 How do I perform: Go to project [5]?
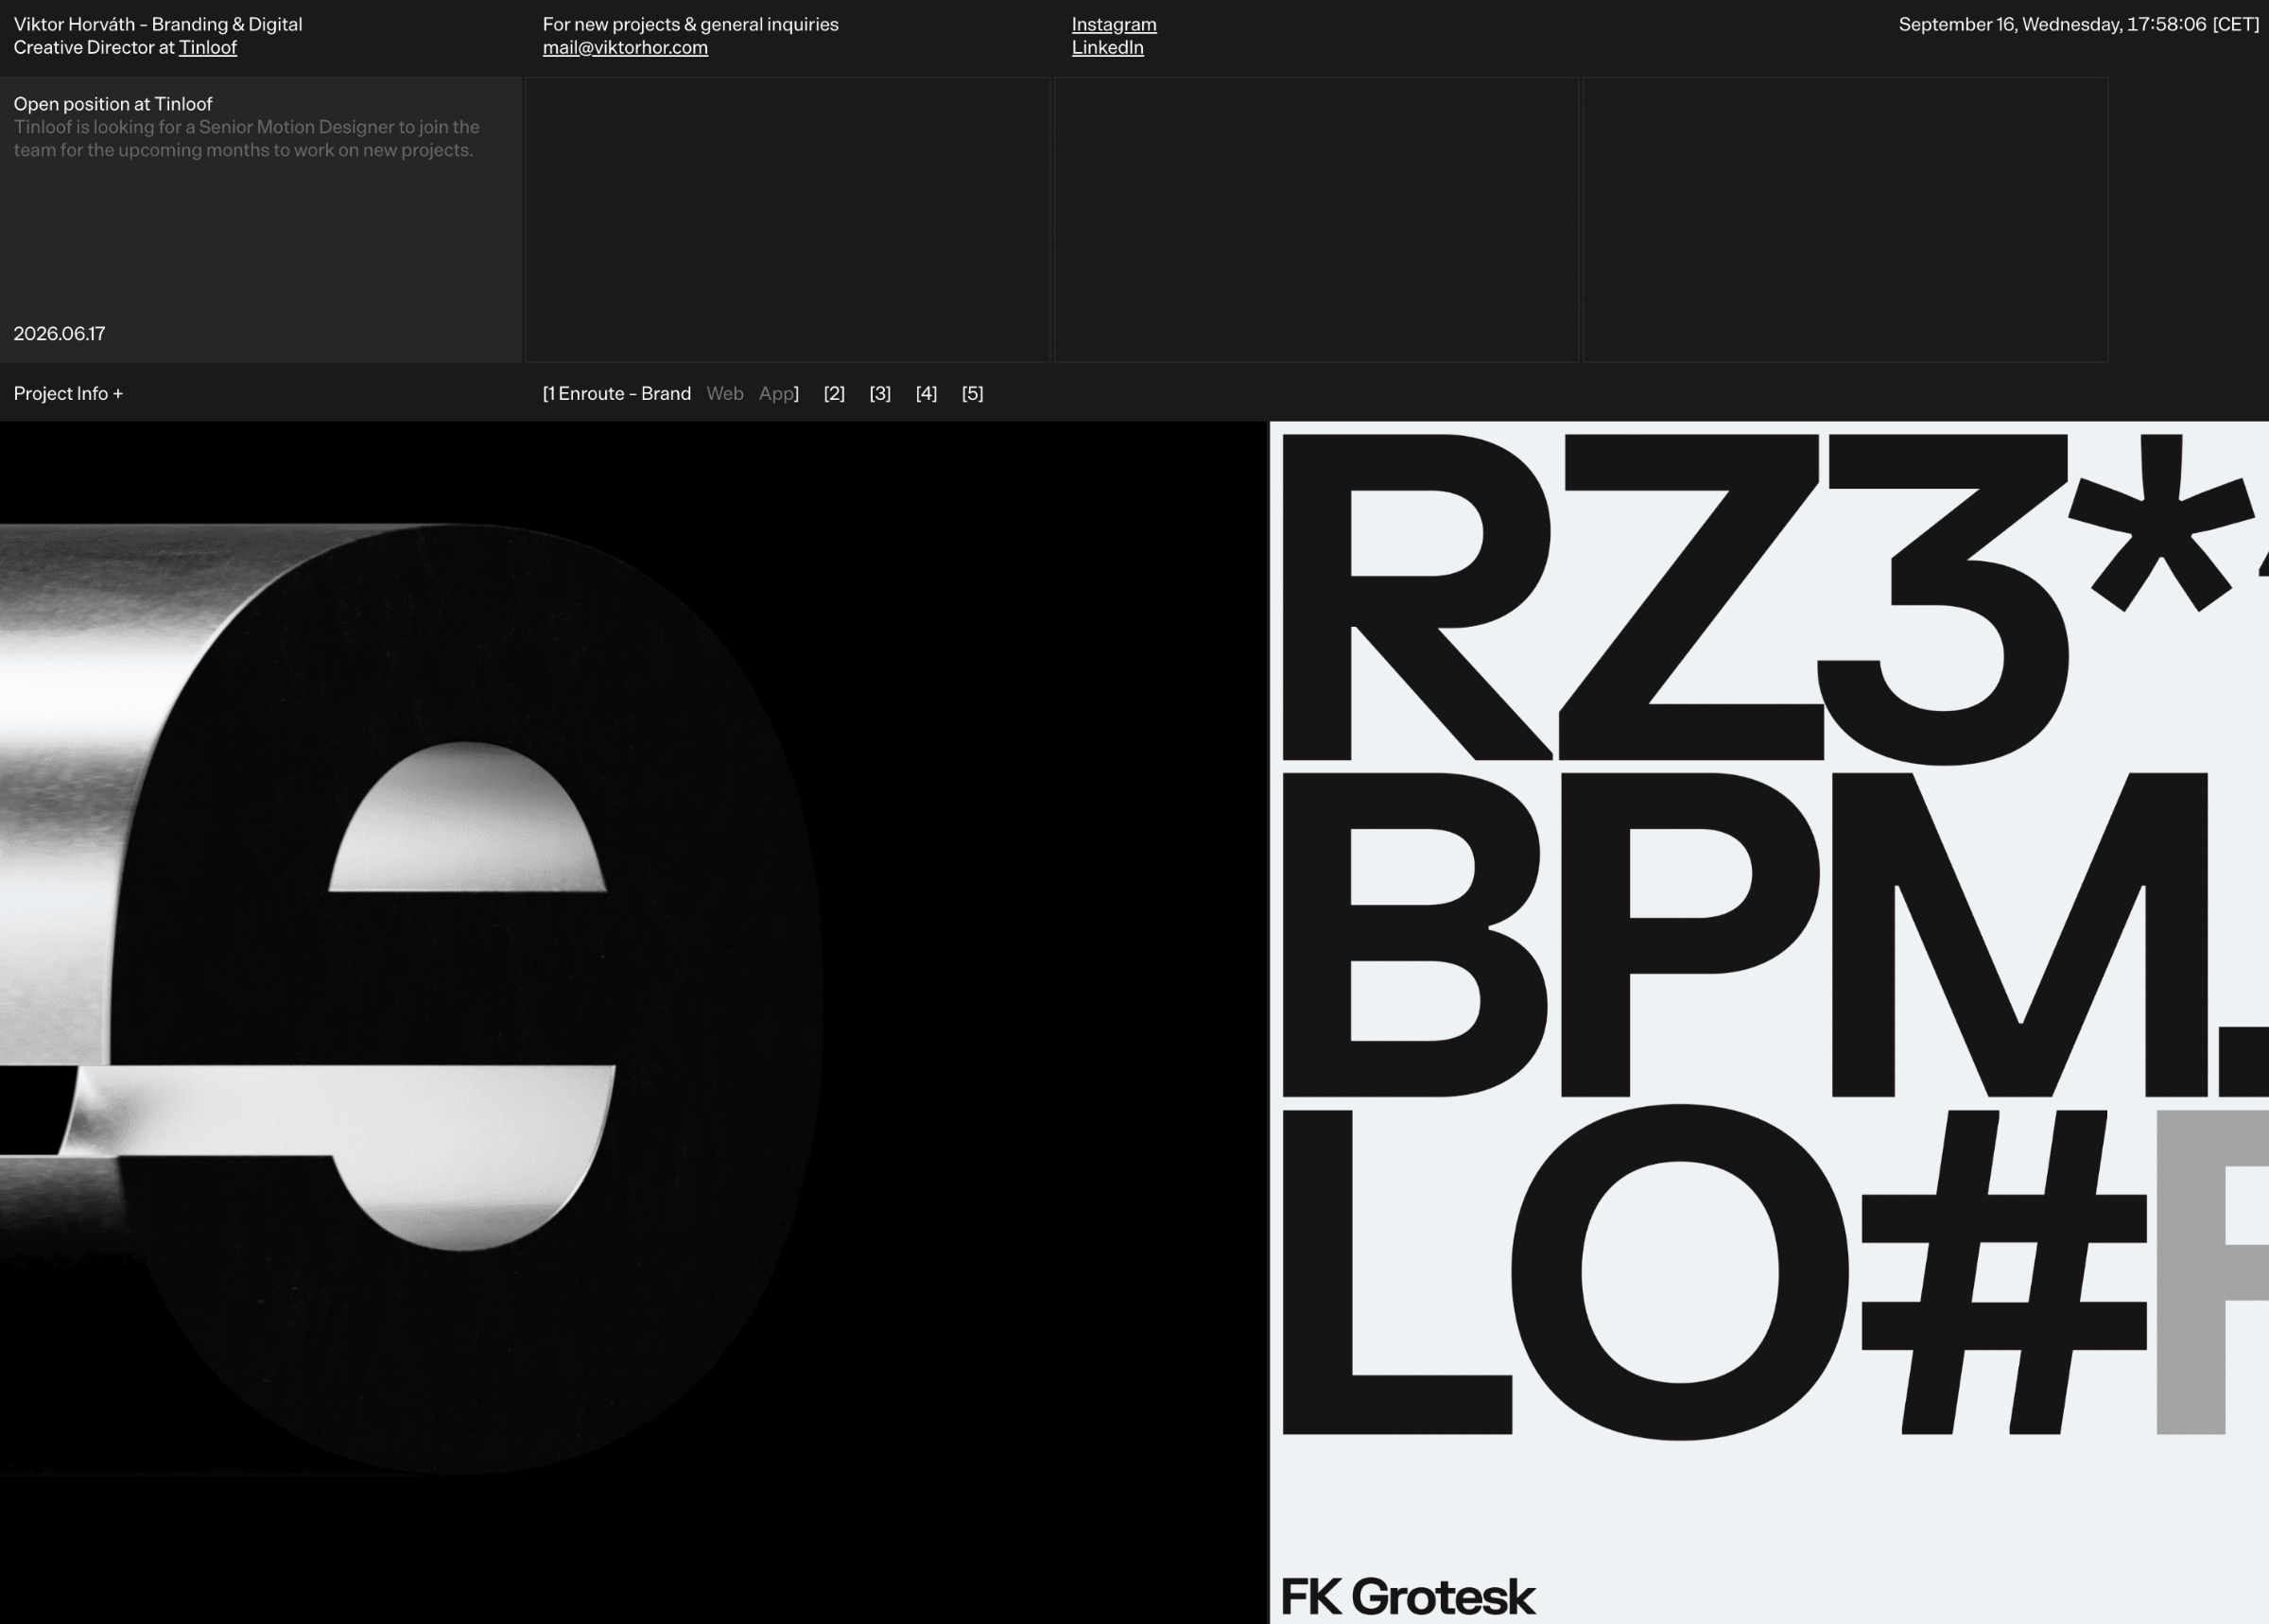point(972,393)
